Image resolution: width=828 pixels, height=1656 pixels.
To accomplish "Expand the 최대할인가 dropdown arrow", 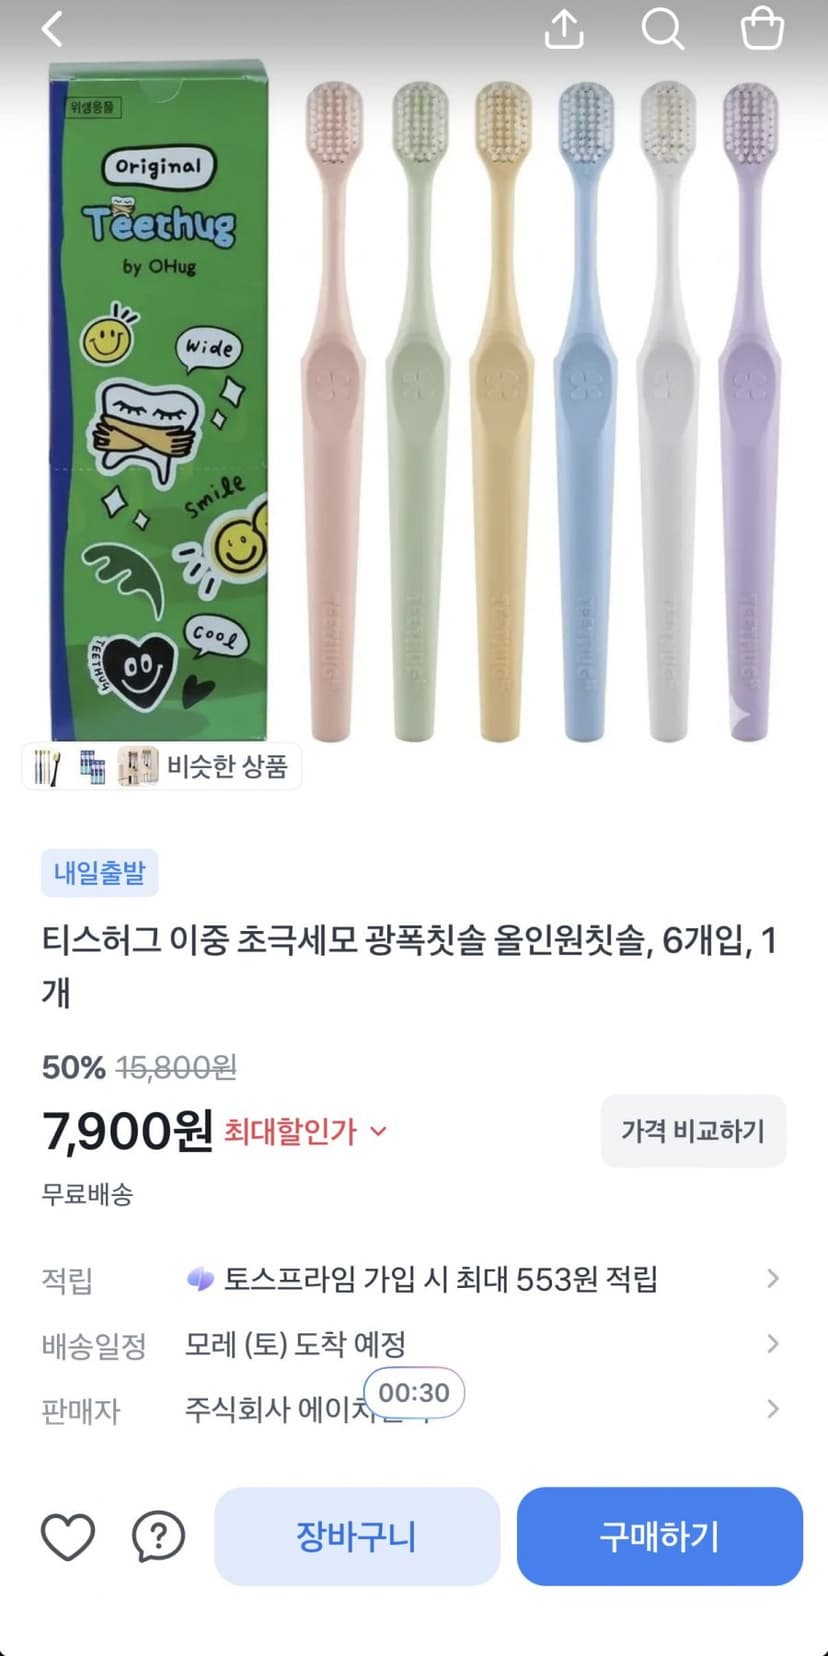I will 378,1131.
